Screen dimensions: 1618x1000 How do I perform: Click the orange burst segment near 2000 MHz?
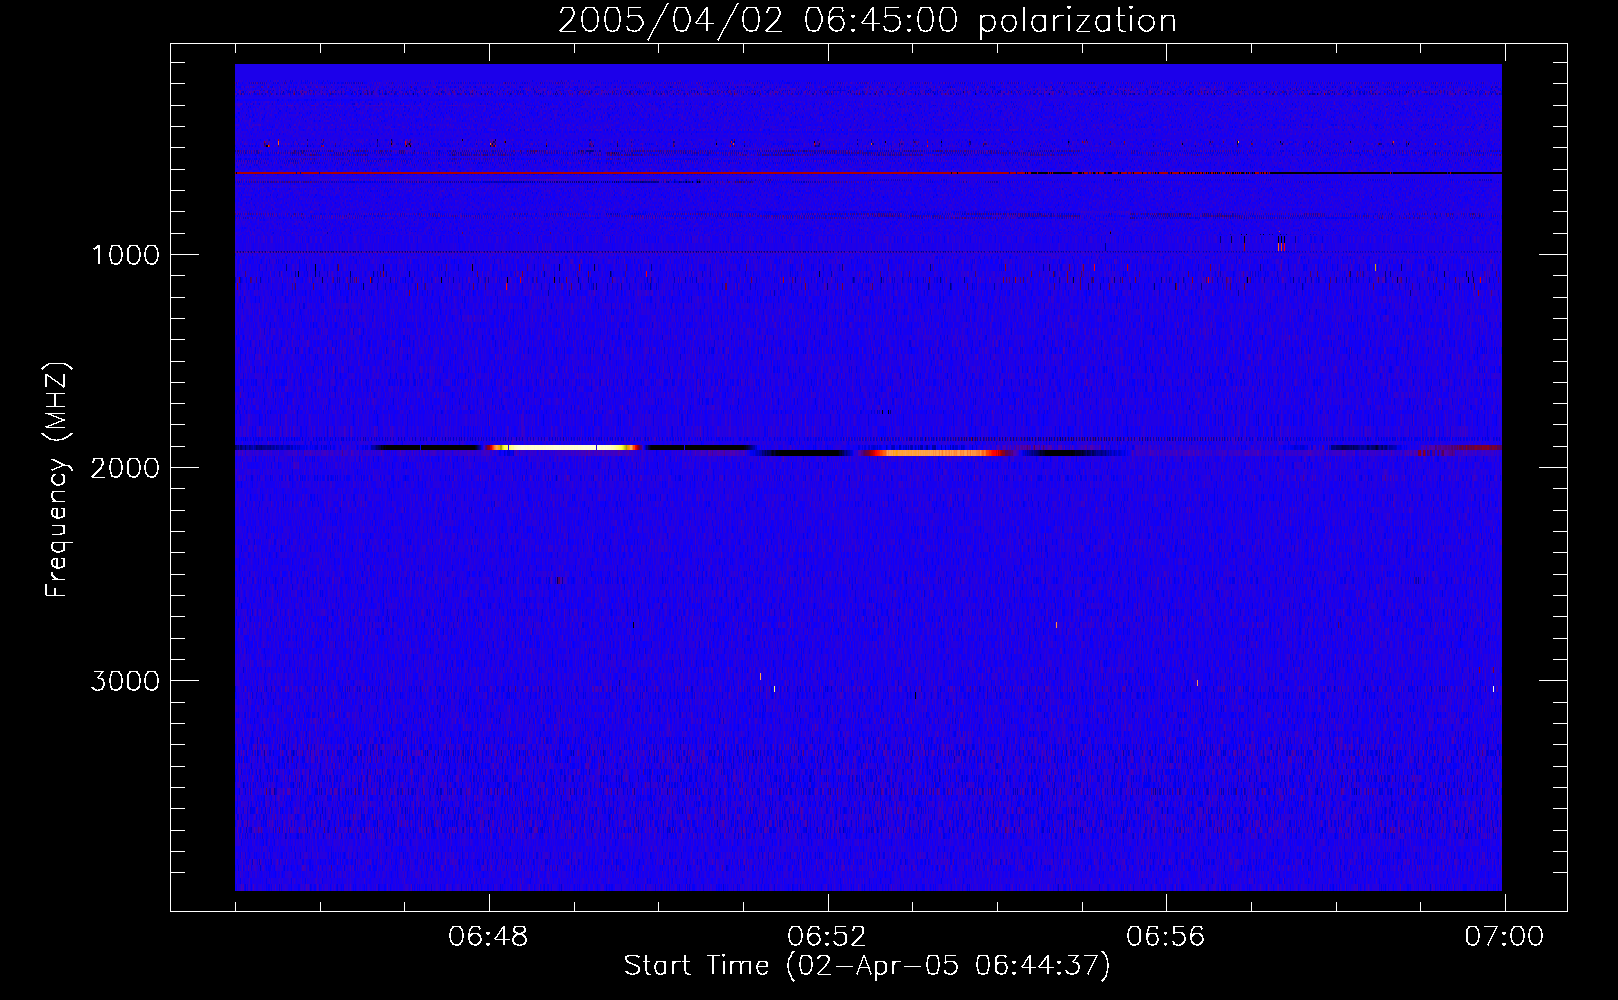[x=935, y=453]
